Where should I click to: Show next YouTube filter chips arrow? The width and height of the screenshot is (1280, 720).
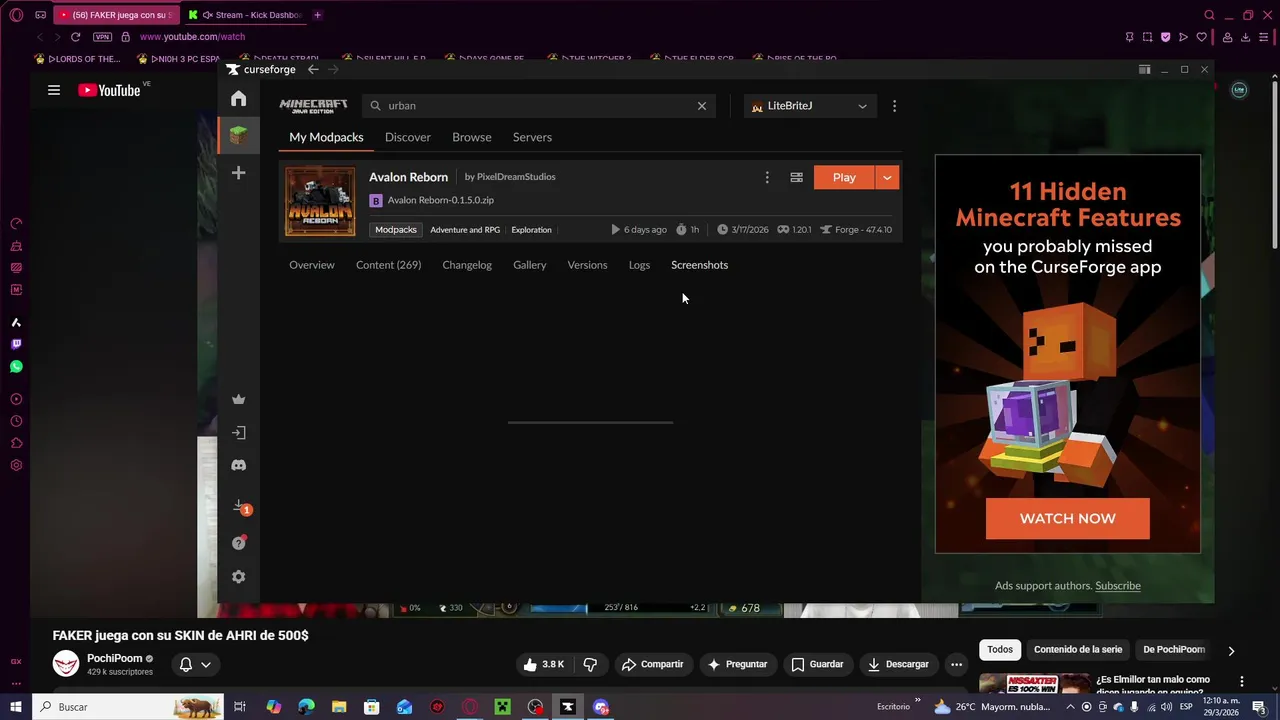[1231, 650]
